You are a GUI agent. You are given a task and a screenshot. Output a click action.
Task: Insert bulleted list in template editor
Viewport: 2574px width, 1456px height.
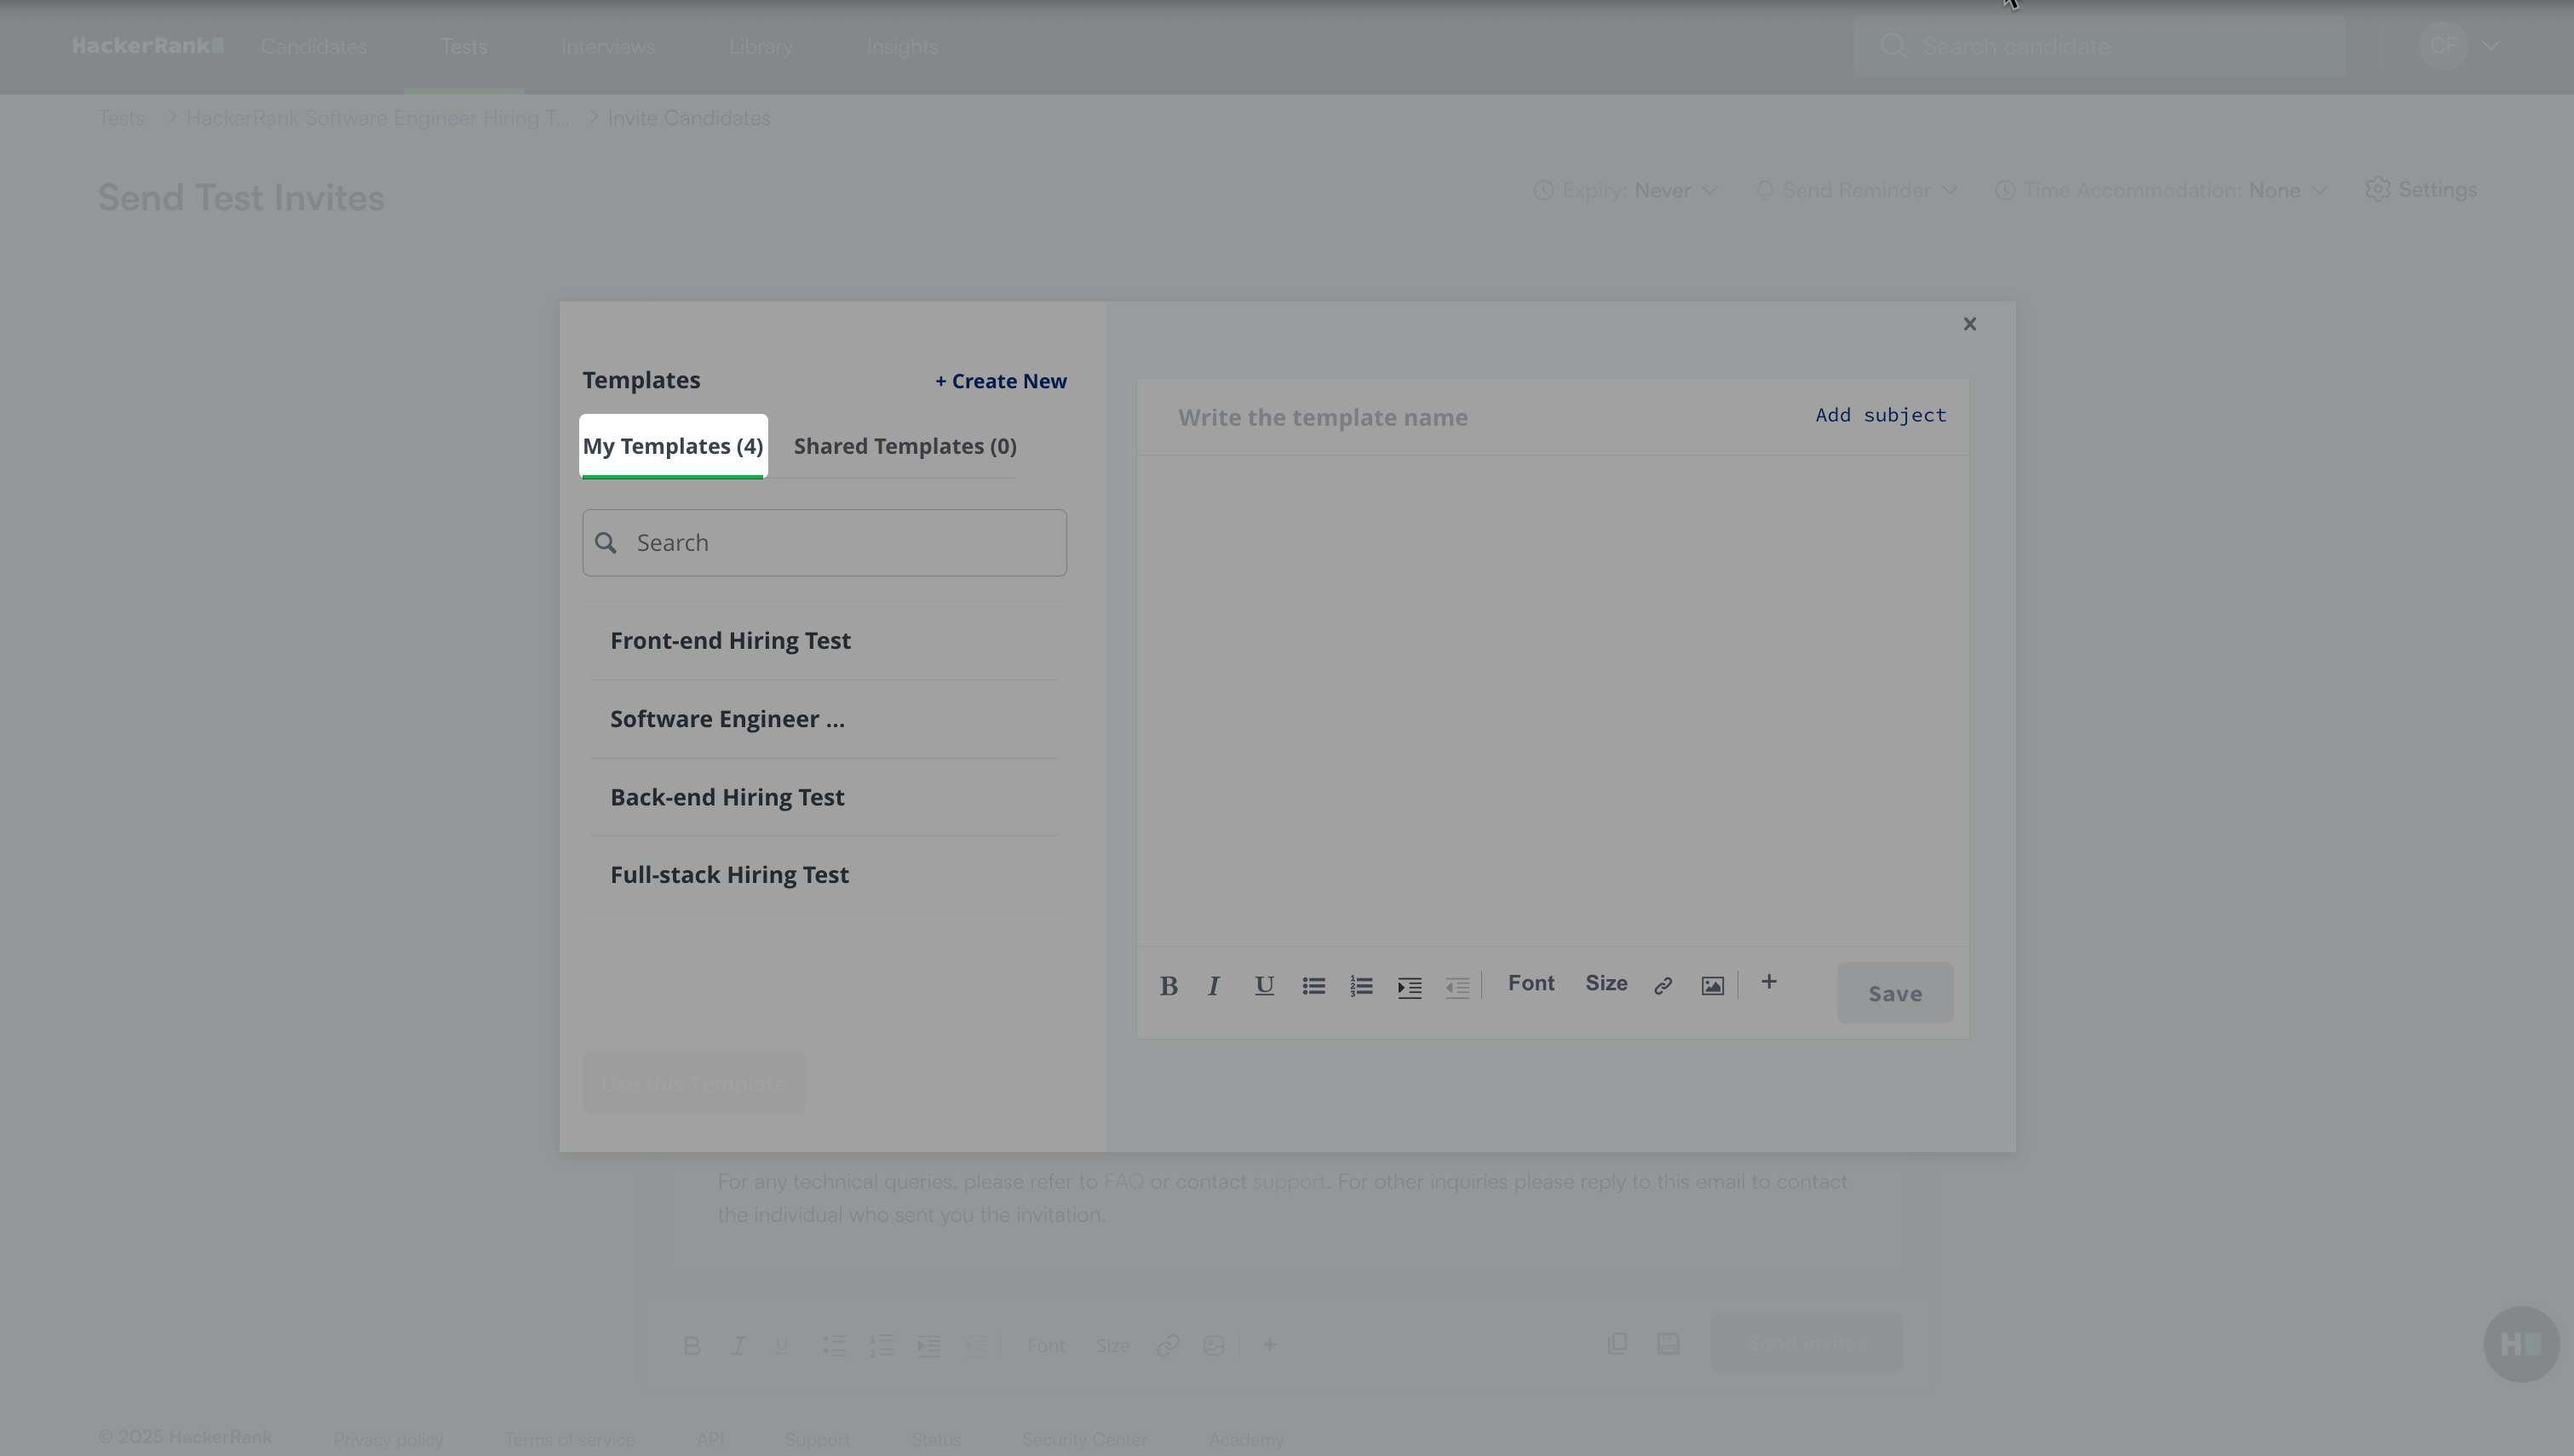[x=1313, y=986]
